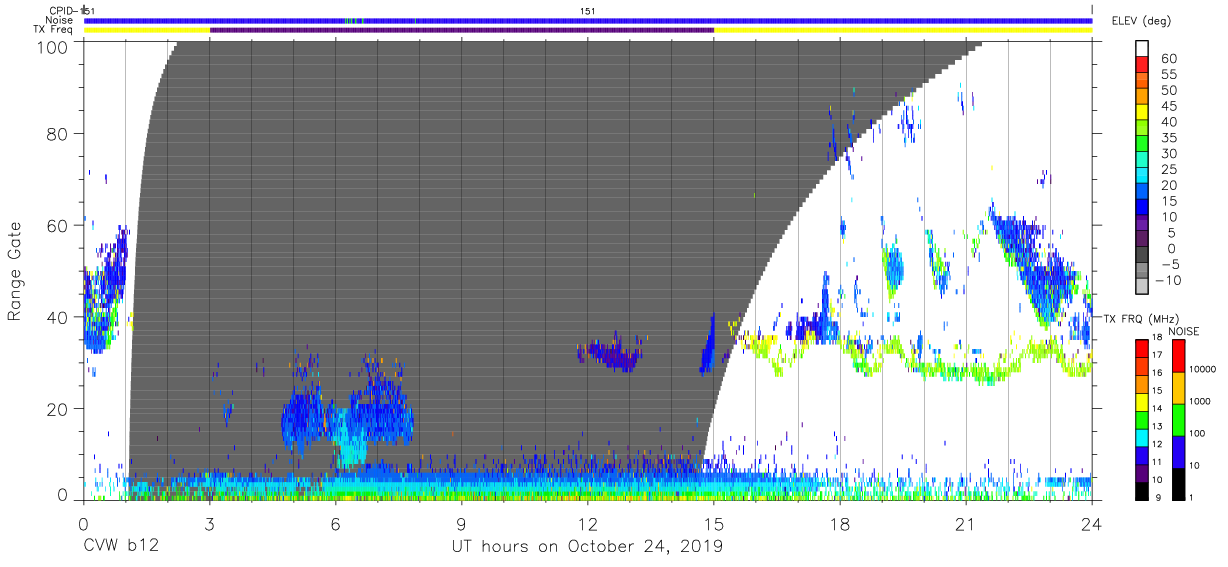Click the blue Noise bar above the plot
Screen dimensions: 1228x567
[588, 20]
